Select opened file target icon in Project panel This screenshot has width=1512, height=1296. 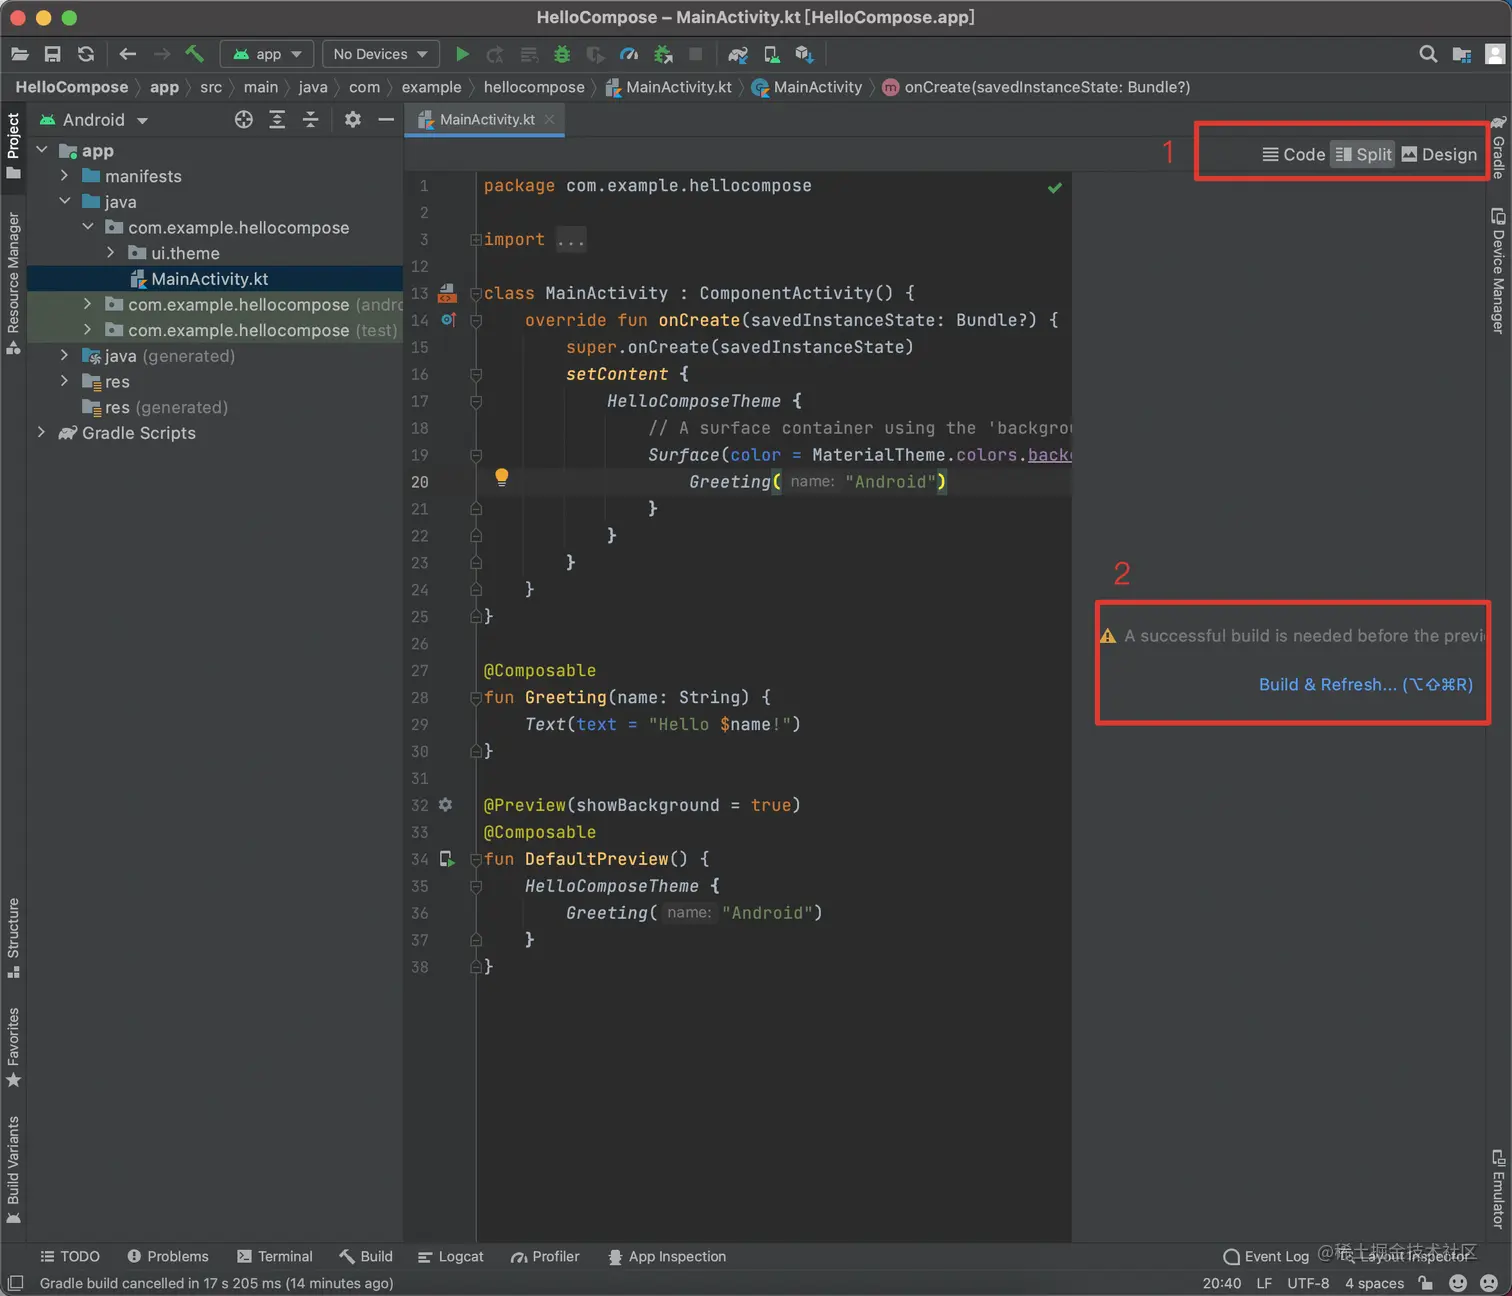(244, 120)
